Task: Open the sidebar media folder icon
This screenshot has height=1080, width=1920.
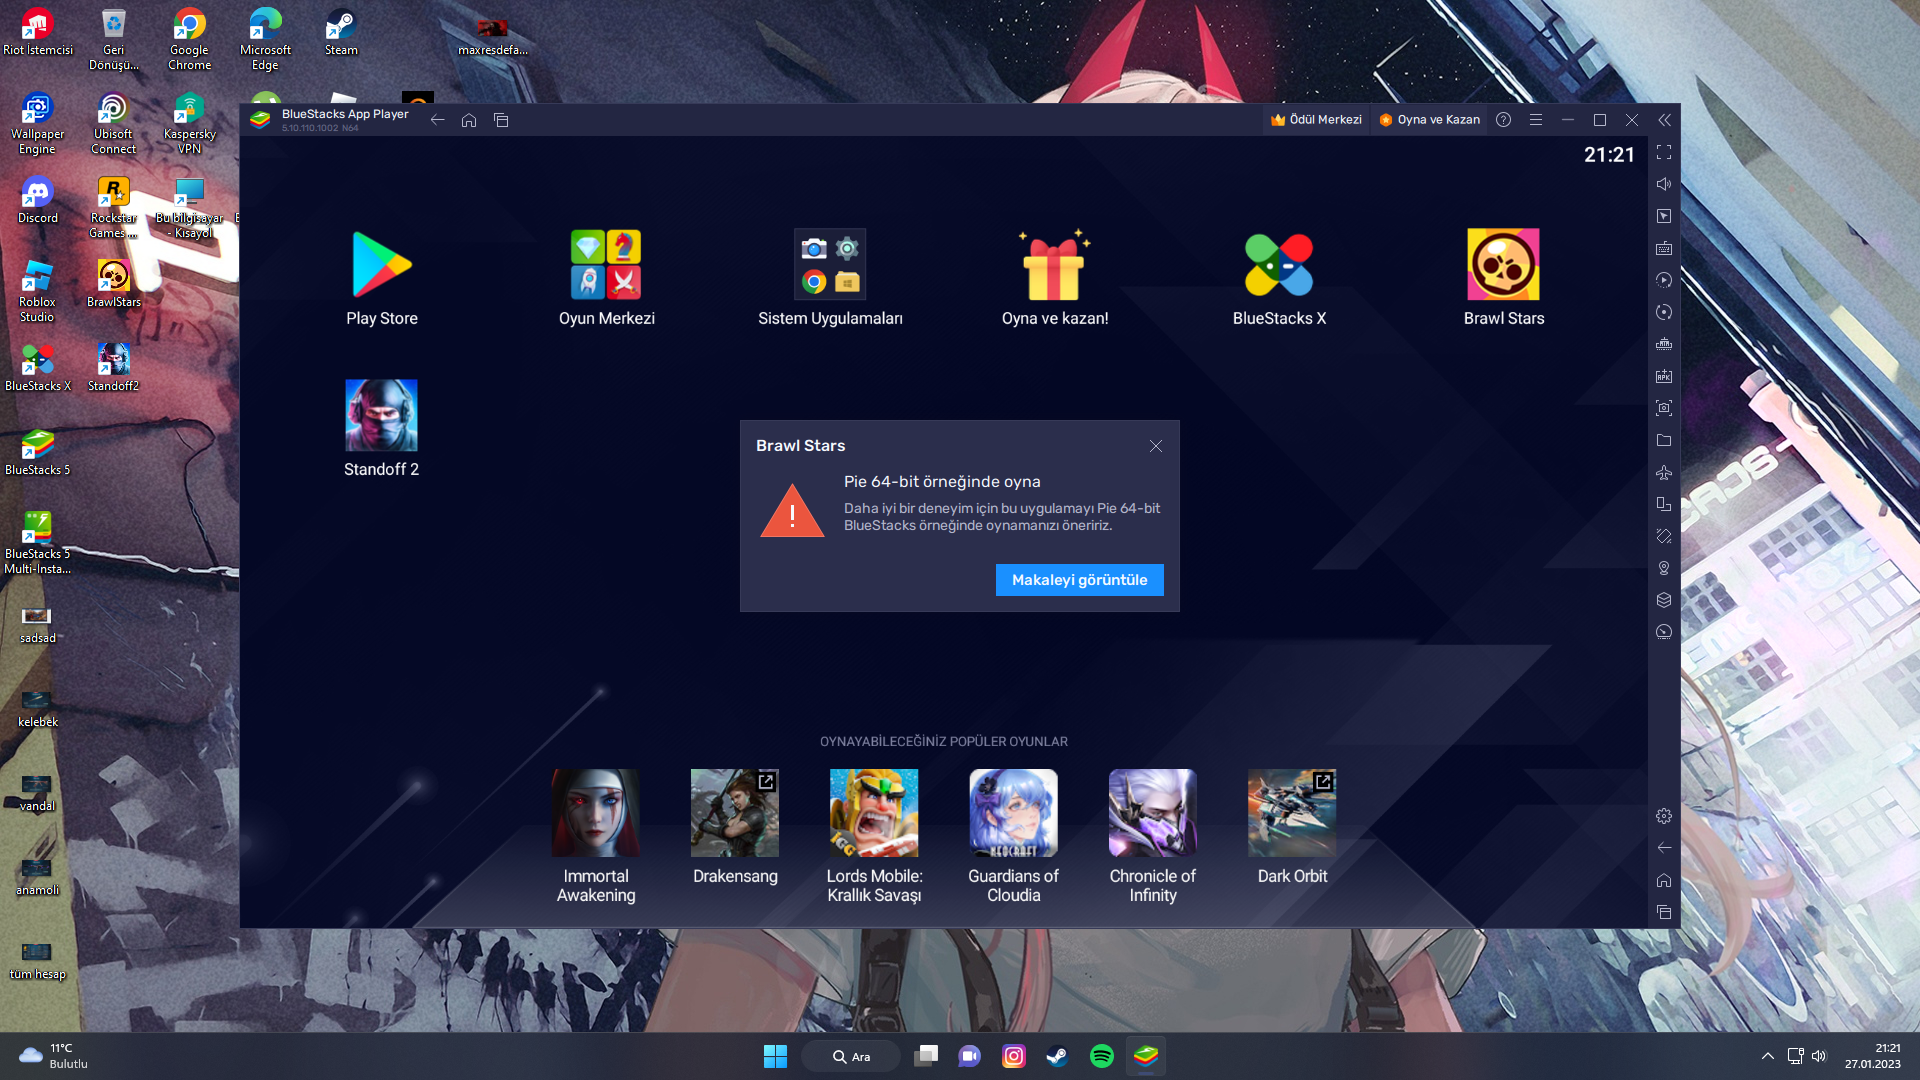Action: (1664, 440)
